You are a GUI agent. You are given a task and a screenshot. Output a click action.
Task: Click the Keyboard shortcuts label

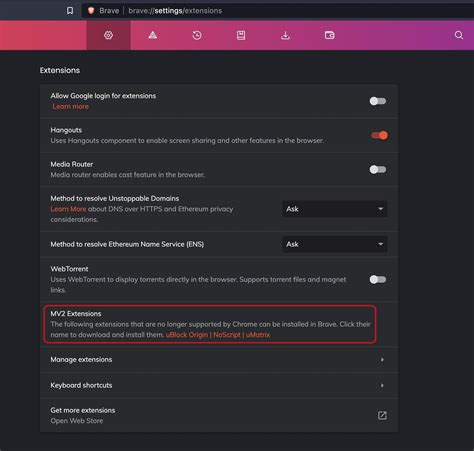coord(81,385)
